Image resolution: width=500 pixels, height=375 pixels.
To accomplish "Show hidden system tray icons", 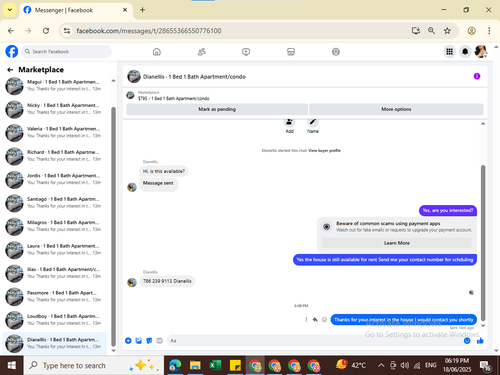I will 381,366.
